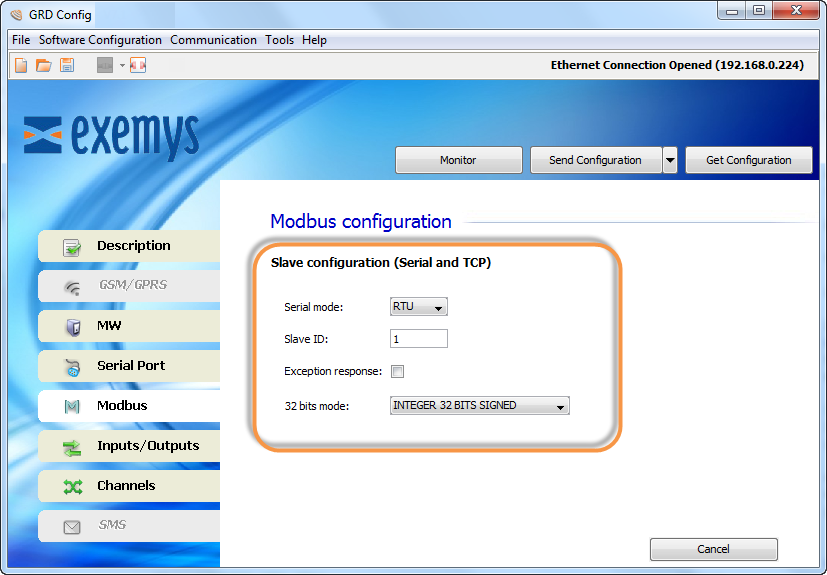Screen dimensions: 827x575
Task: Click the red disconnect toolbar icon
Action: pos(138,65)
